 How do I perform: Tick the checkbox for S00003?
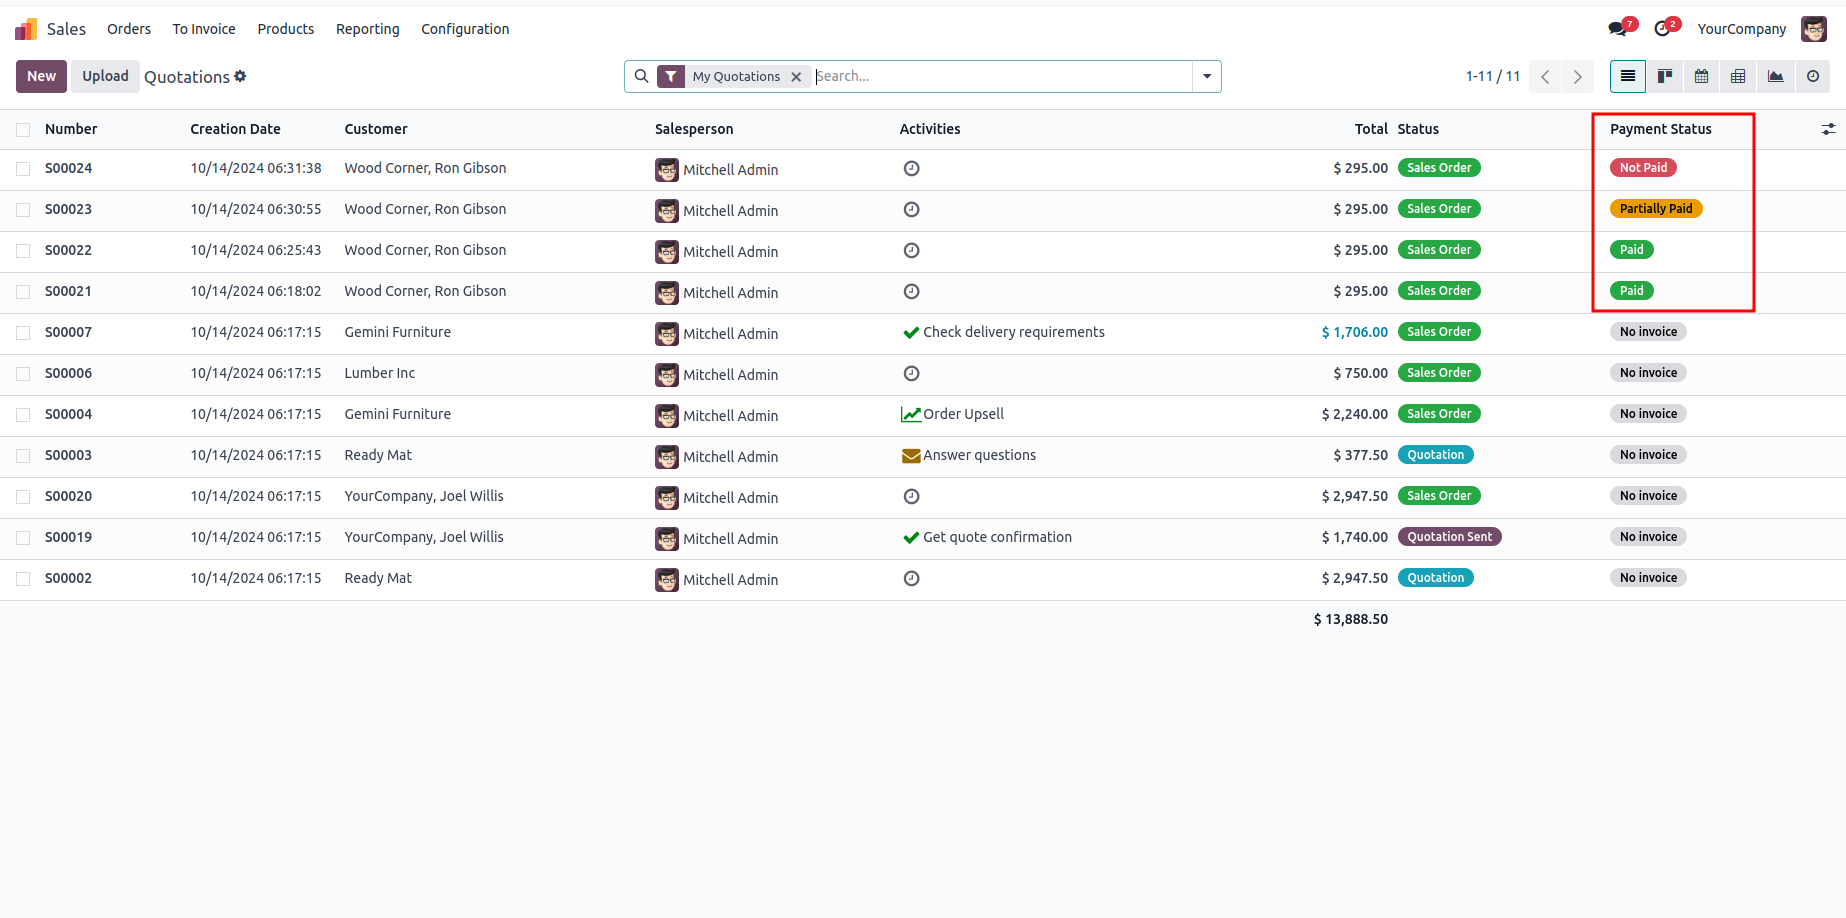(23, 456)
